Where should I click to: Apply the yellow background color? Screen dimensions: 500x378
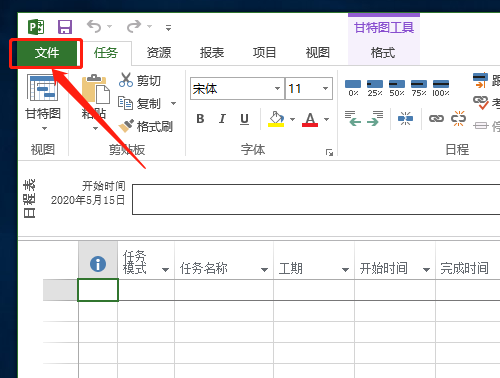pos(276,119)
